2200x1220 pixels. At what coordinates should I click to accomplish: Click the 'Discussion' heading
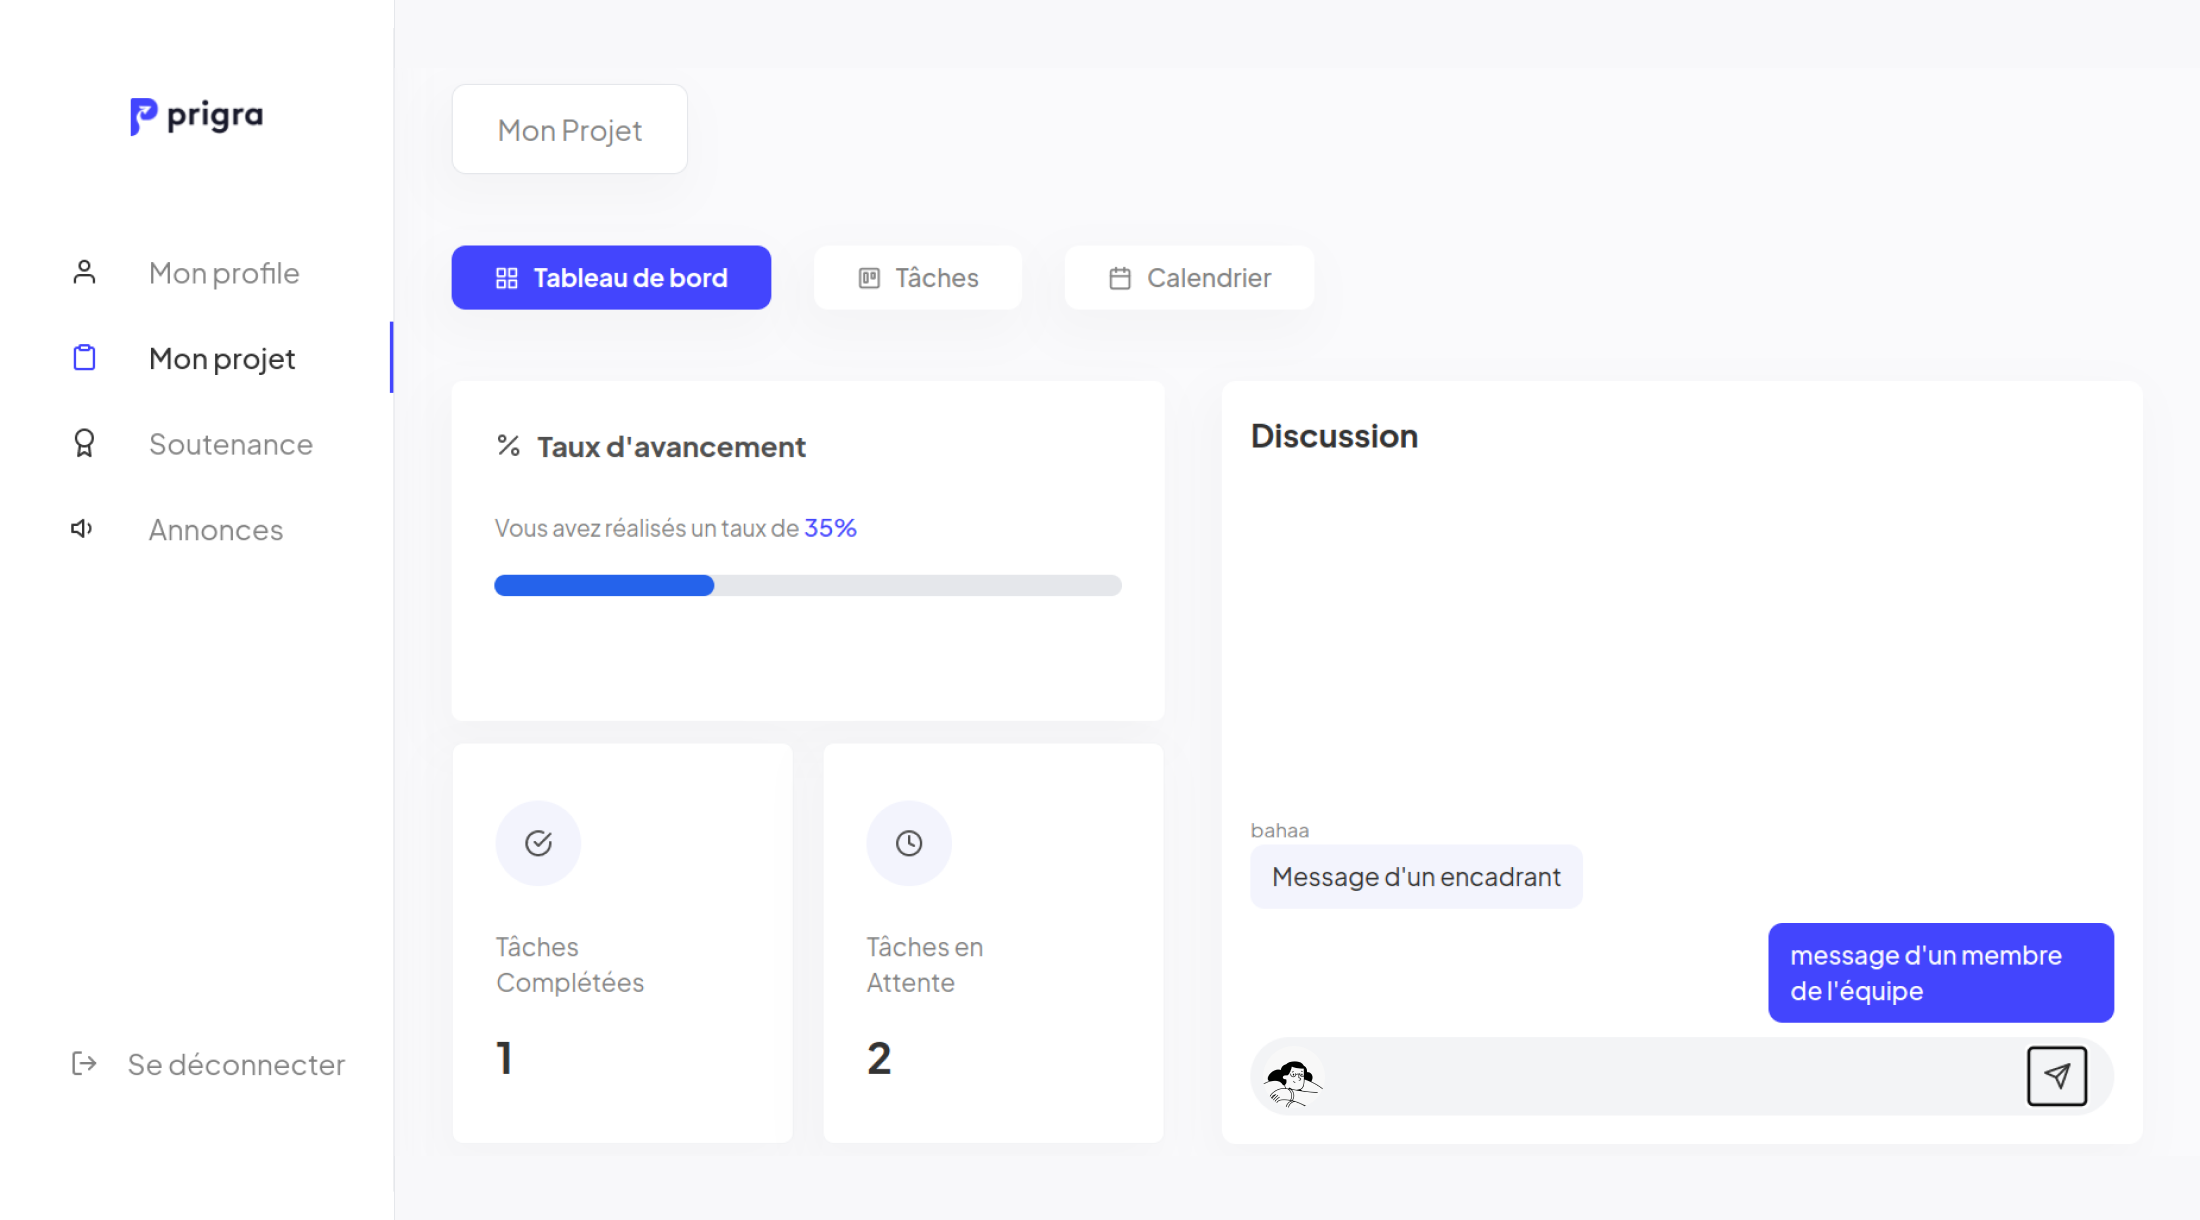pyautogui.click(x=1334, y=436)
